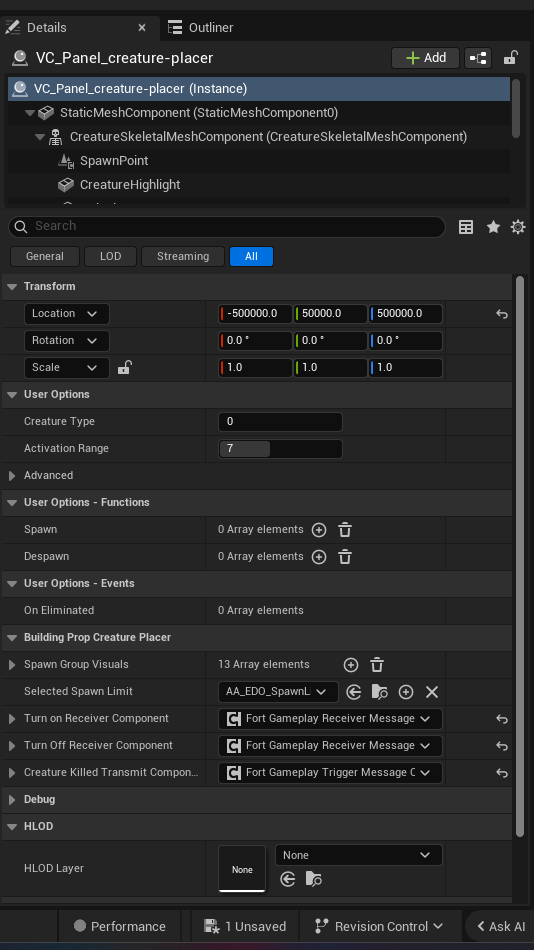Click the 1 Unsaved button

[245, 926]
